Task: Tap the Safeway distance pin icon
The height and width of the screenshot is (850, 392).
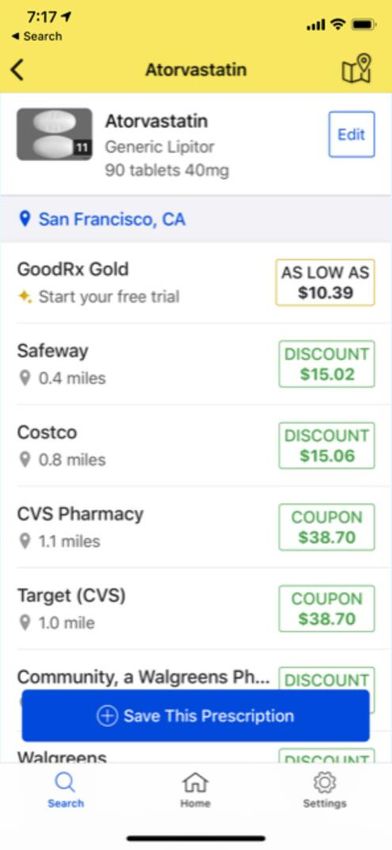Action: (x=24, y=378)
